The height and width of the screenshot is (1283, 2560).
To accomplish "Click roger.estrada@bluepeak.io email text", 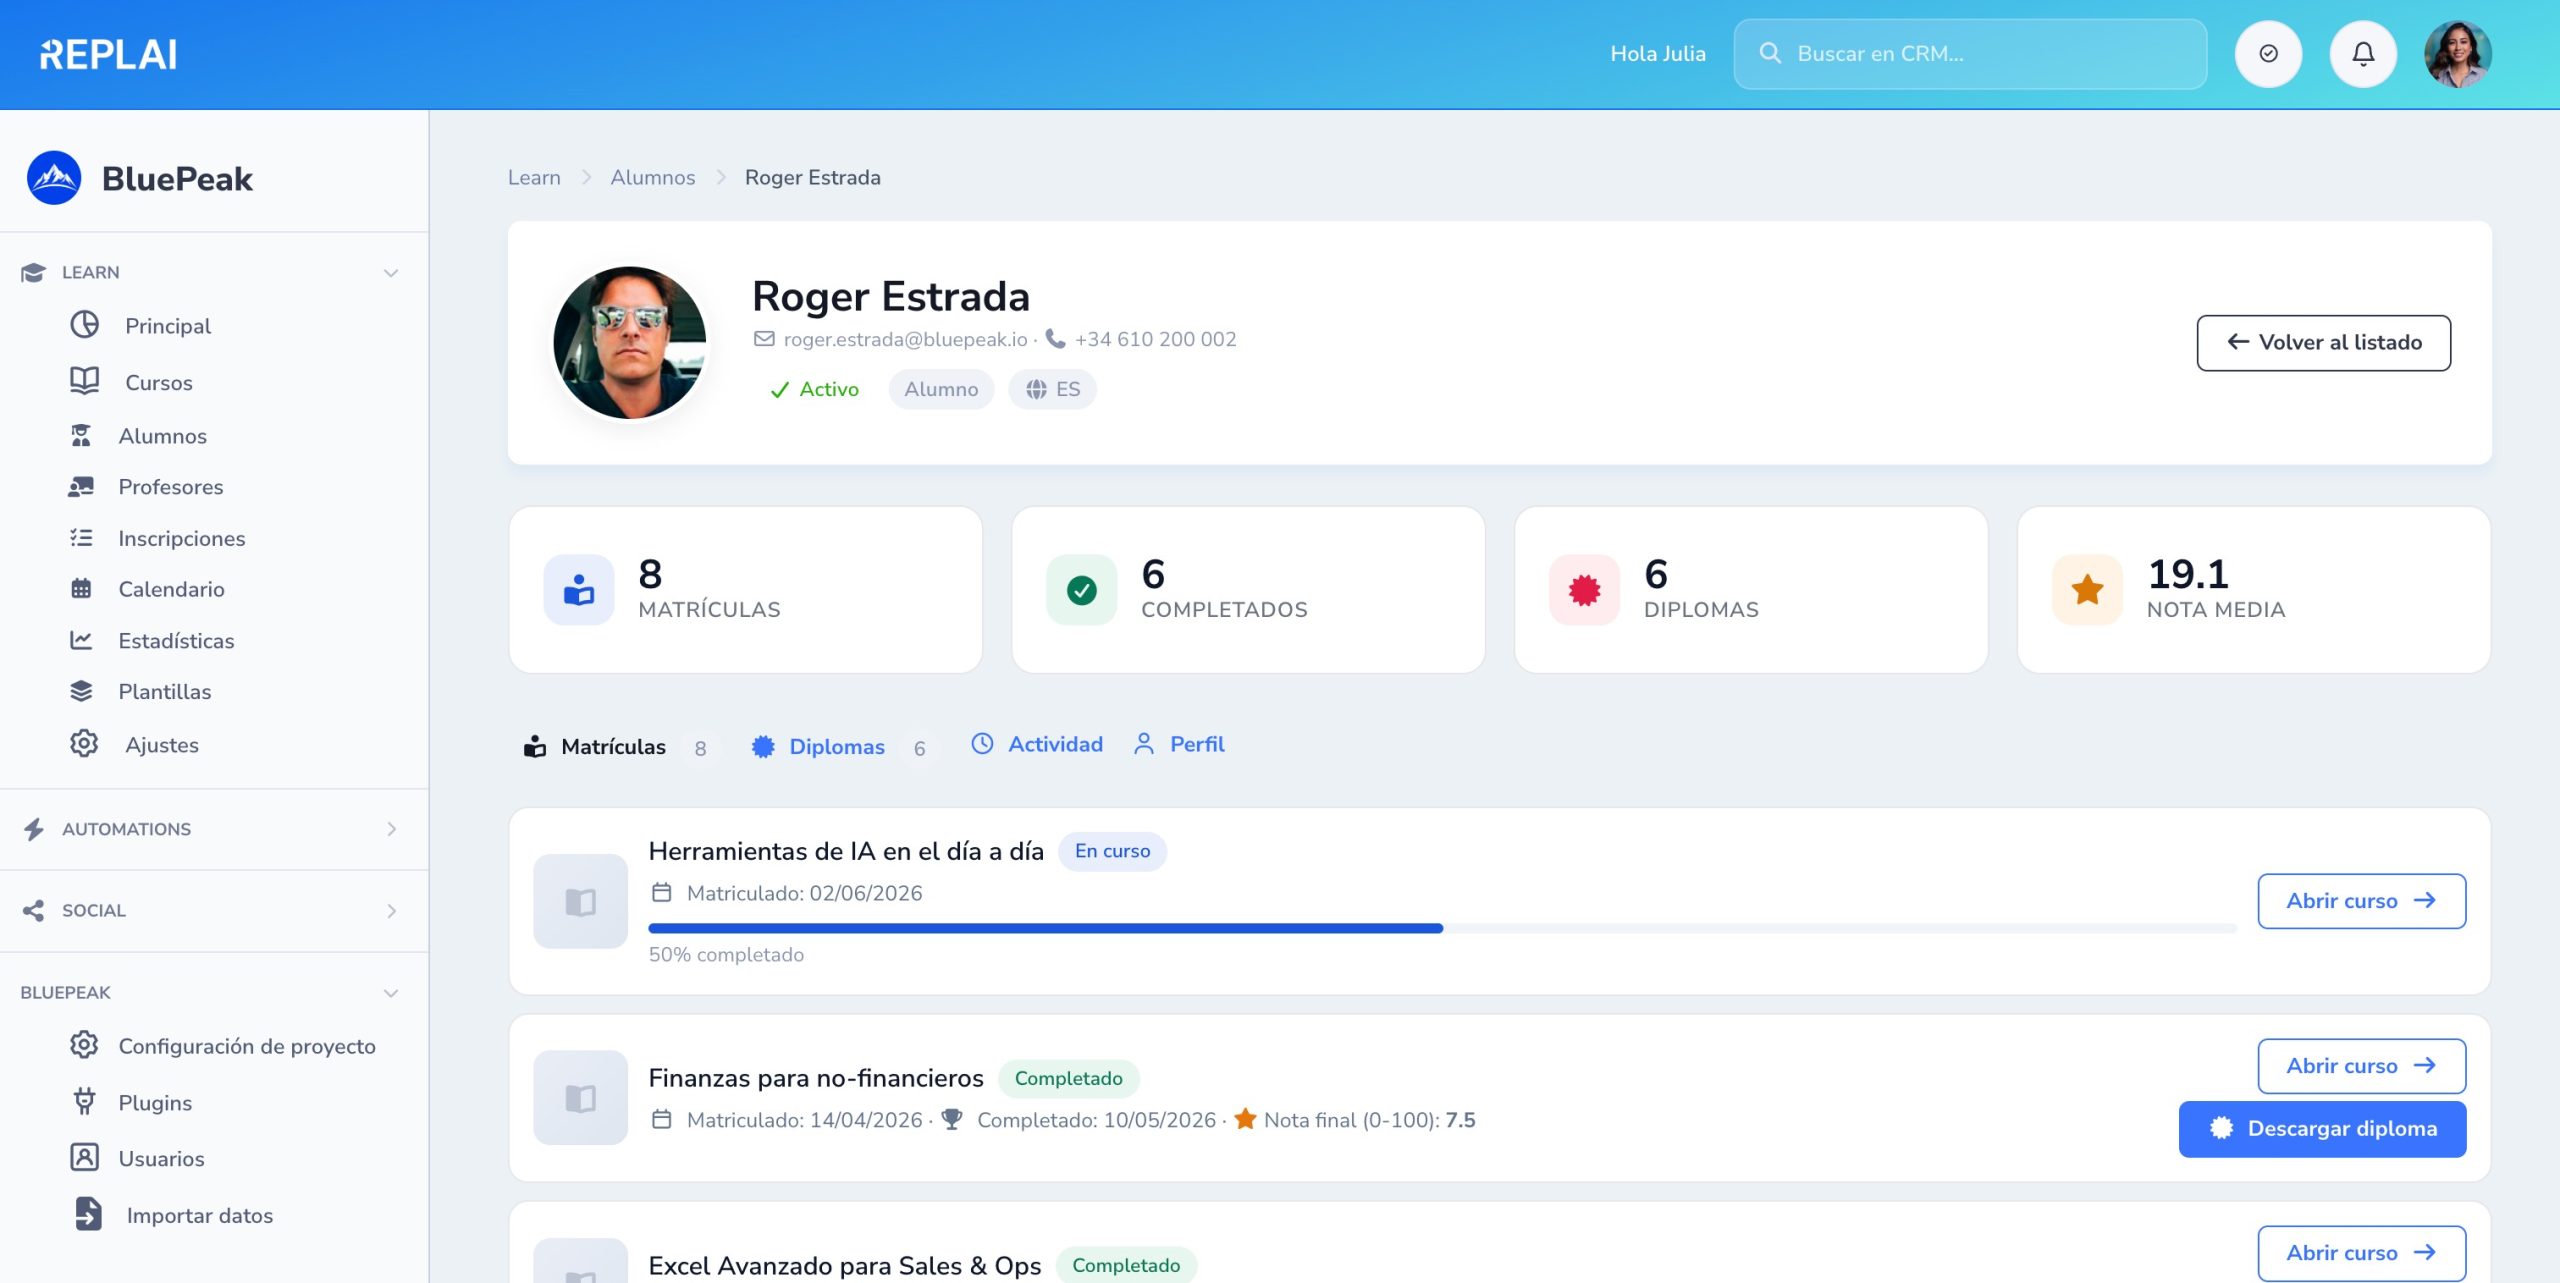I will click(x=905, y=339).
